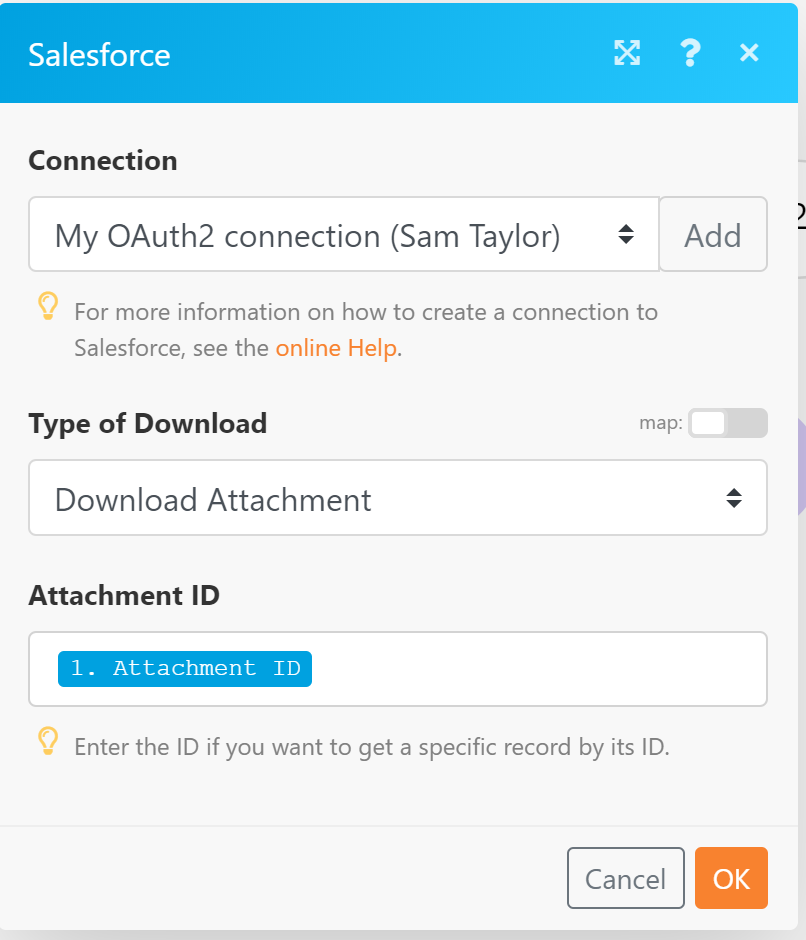Expand the Salesforce dialog to full screen
Viewport: 806px width, 940px height.
pos(627,53)
